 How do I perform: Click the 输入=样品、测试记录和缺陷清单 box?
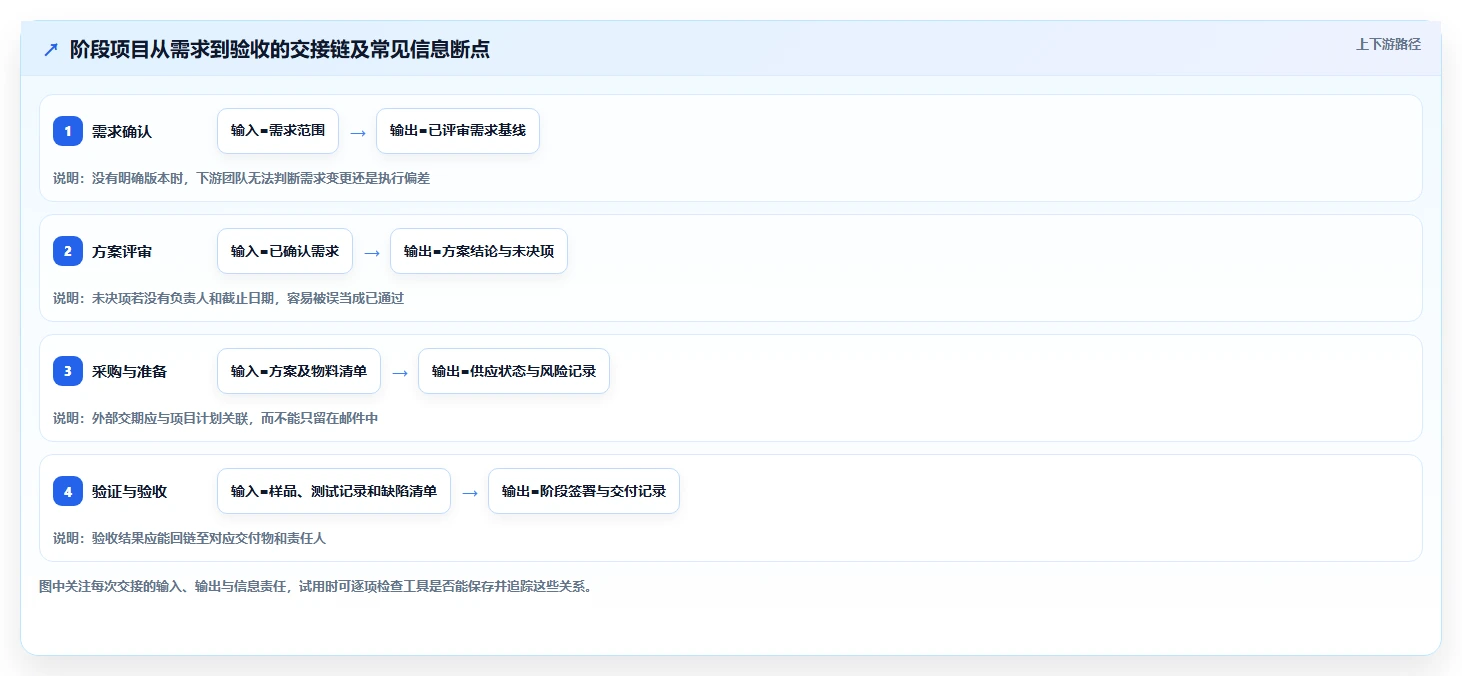(x=334, y=491)
